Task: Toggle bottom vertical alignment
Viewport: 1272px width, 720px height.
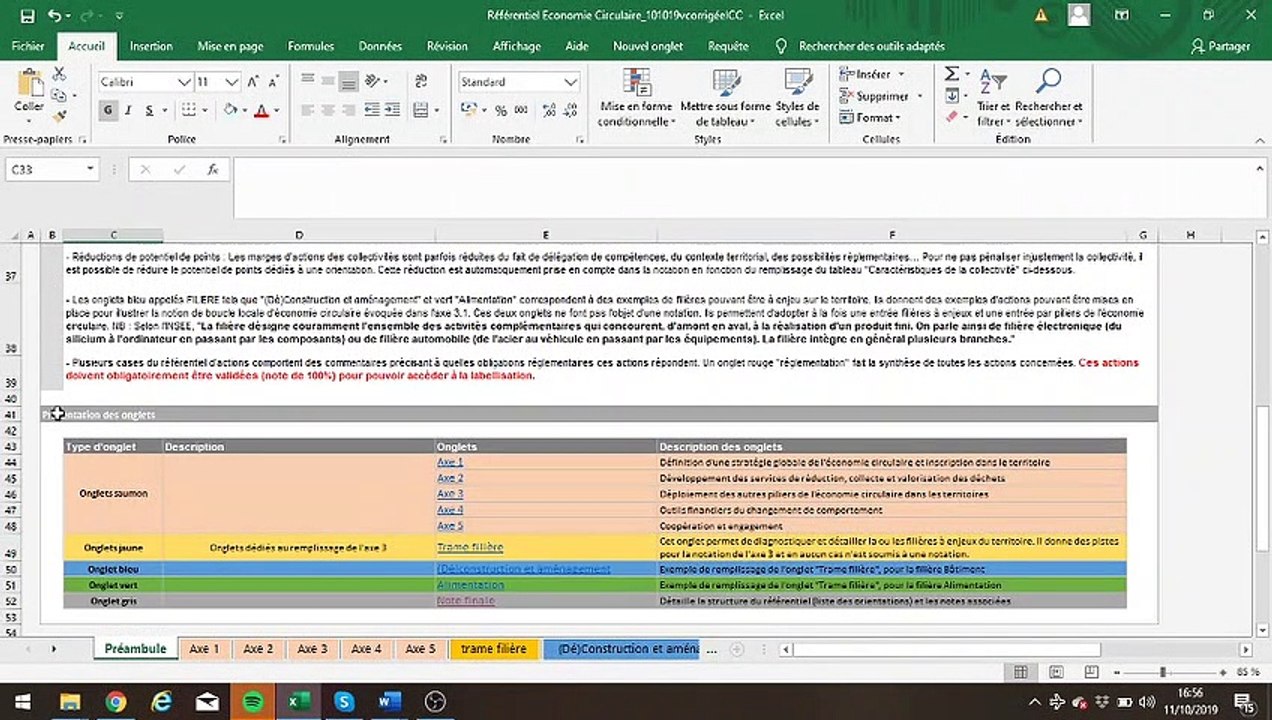Action: 348,82
